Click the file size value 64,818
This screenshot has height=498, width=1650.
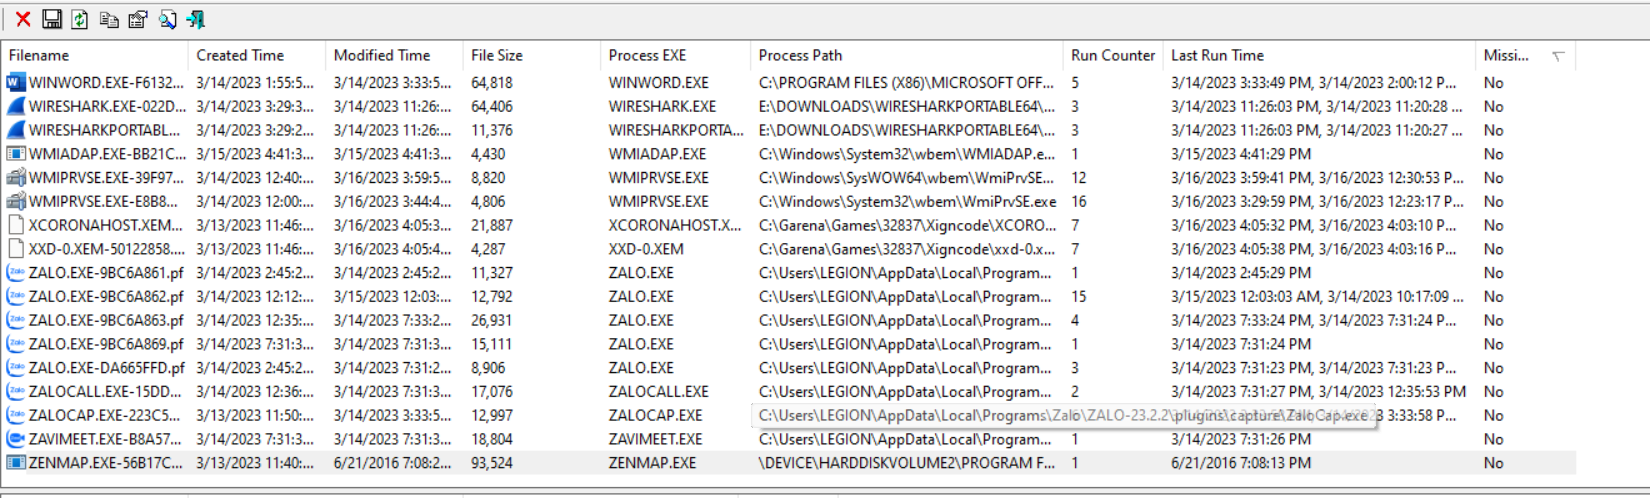[x=492, y=83]
